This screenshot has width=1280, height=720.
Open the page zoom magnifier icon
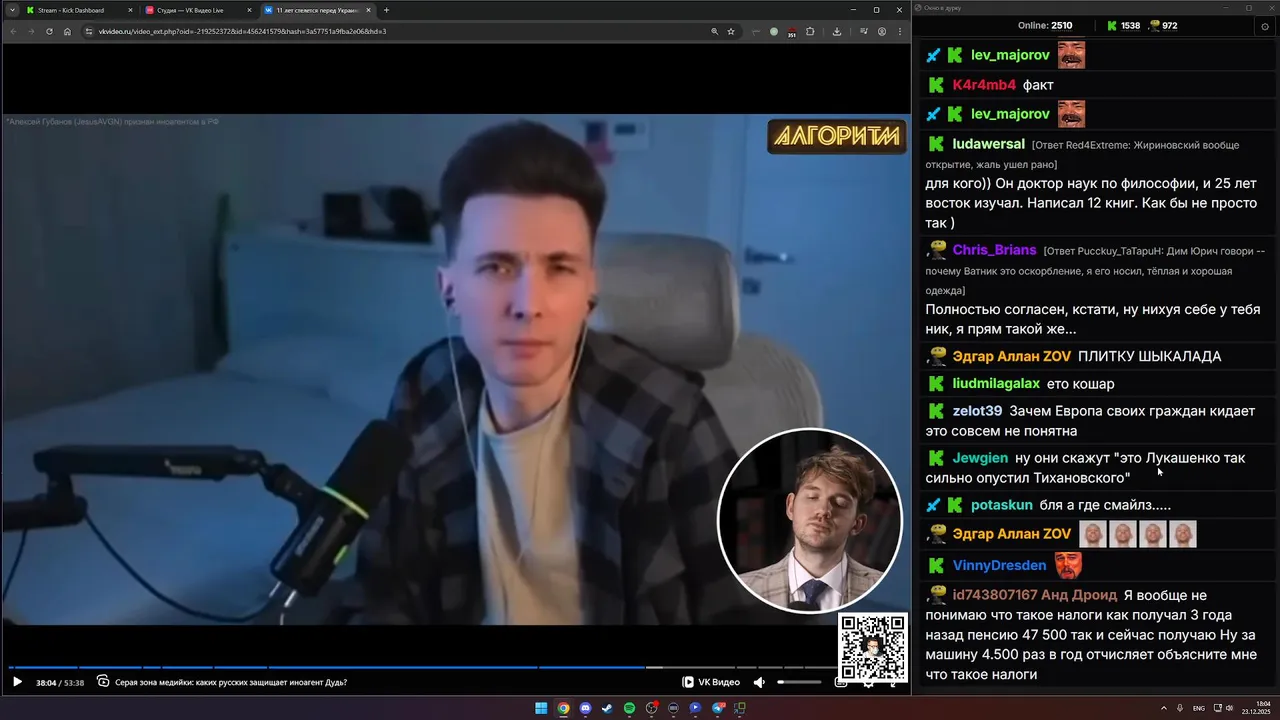point(714,31)
